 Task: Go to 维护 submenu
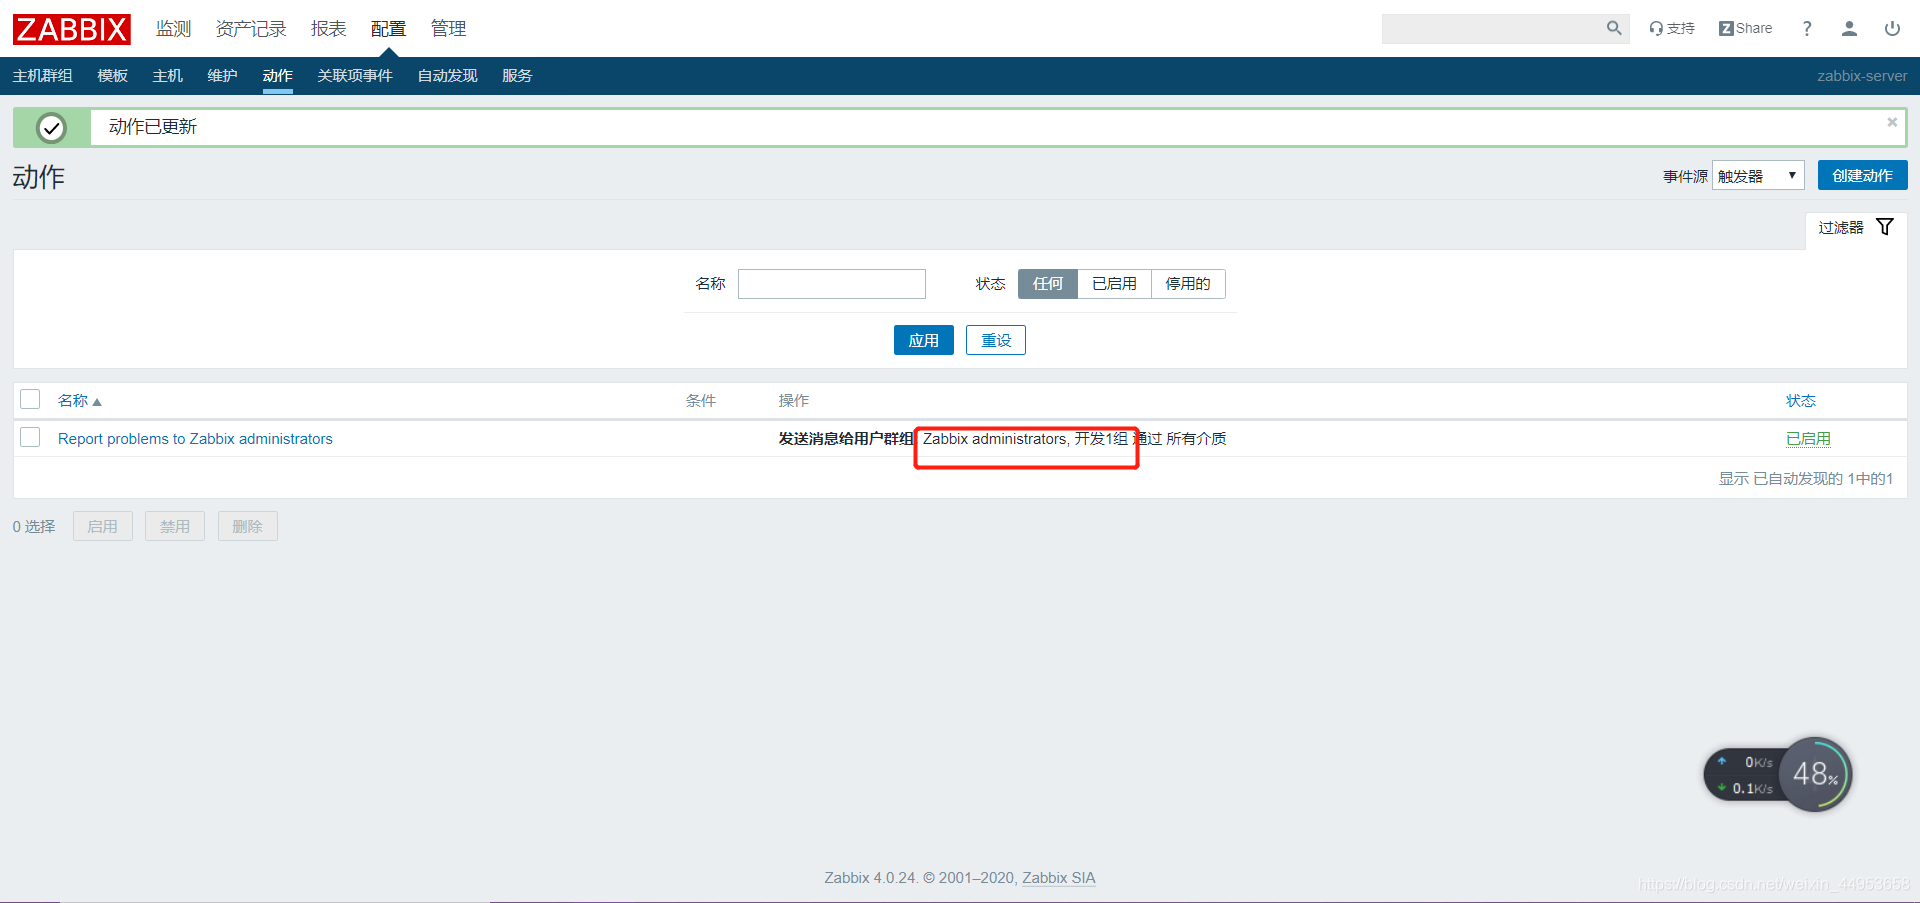(222, 76)
